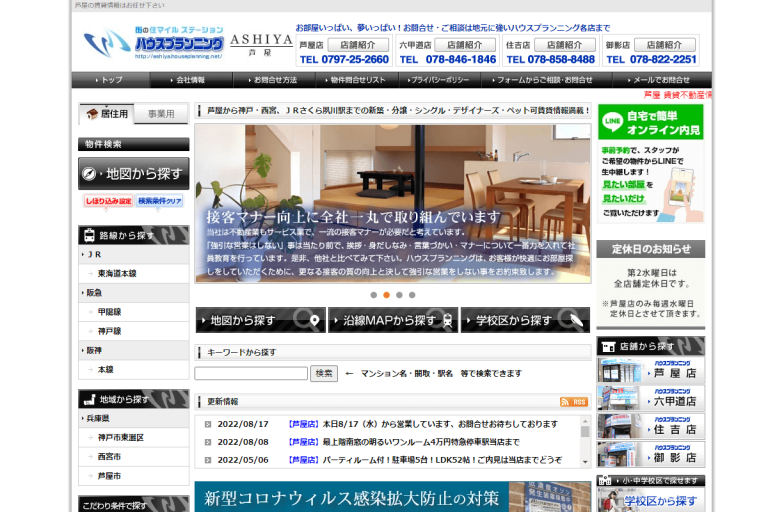Click 六甲道店 phone number 078-846-1846

(461, 59)
